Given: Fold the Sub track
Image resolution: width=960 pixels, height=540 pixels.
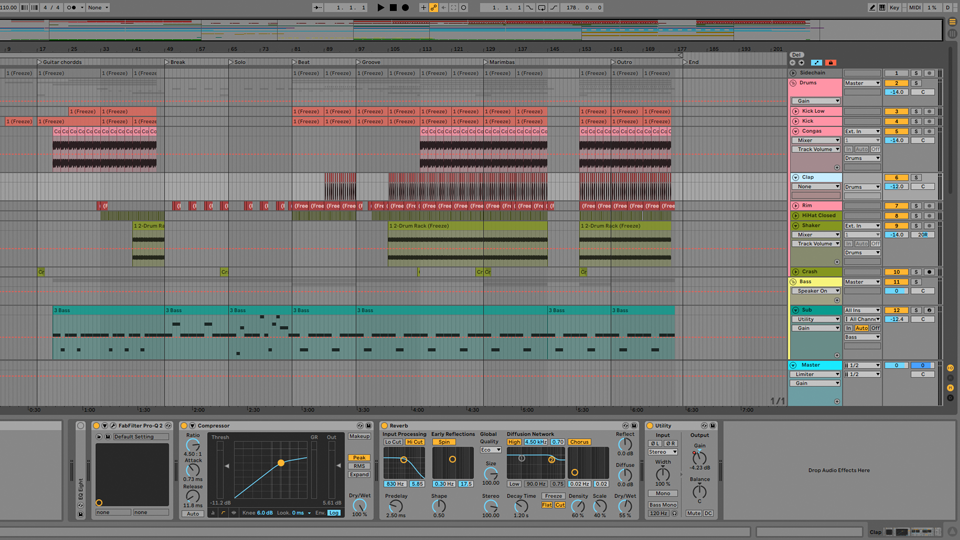Looking at the screenshot, I should tap(795, 310).
